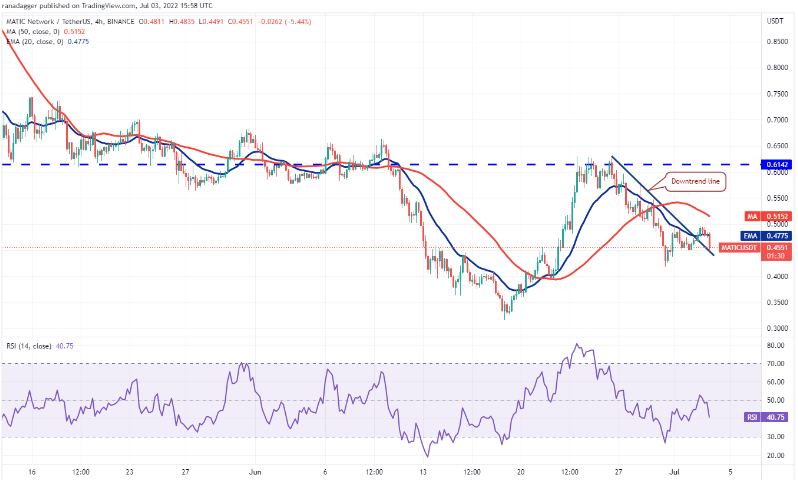Click the purple RSI 40.75 value tag
The width and height of the screenshot is (798, 480).
[768, 417]
